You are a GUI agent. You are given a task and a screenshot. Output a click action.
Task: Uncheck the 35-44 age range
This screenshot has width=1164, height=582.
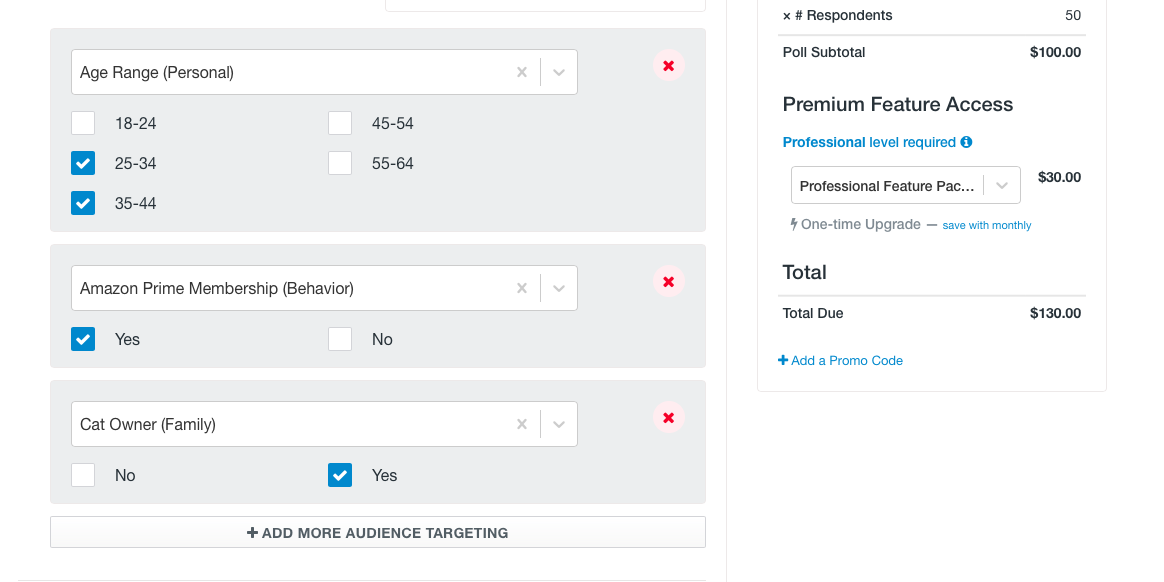(x=83, y=203)
